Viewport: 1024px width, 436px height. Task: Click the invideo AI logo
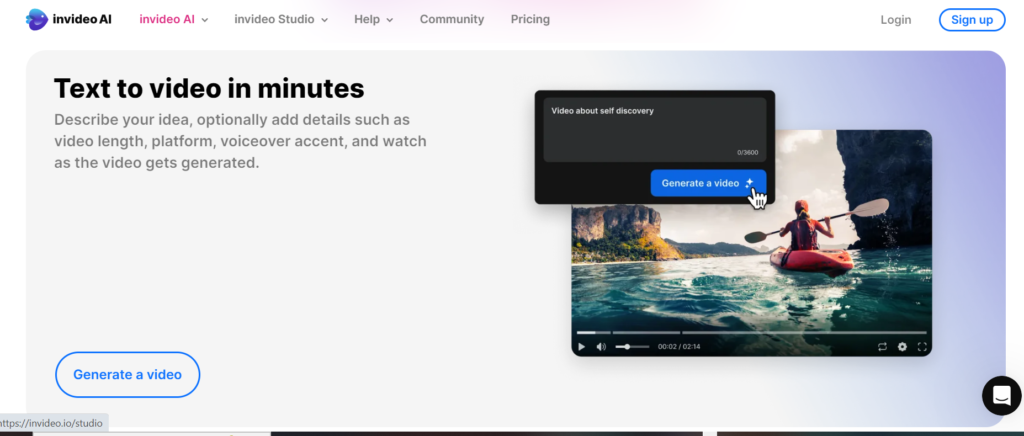pyautogui.click(x=69, y=20)
